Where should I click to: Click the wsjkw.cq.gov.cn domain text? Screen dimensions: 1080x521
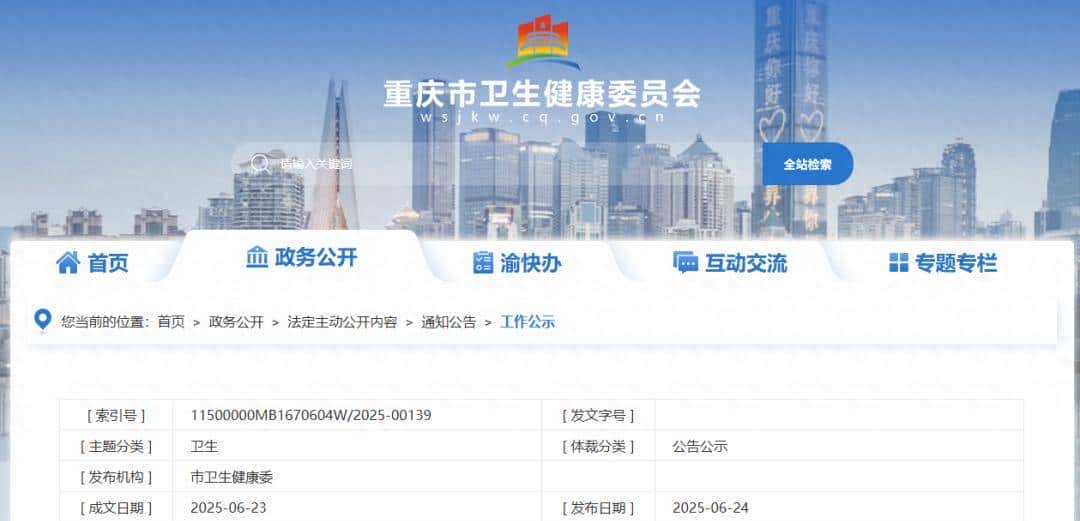coord(542,117)
